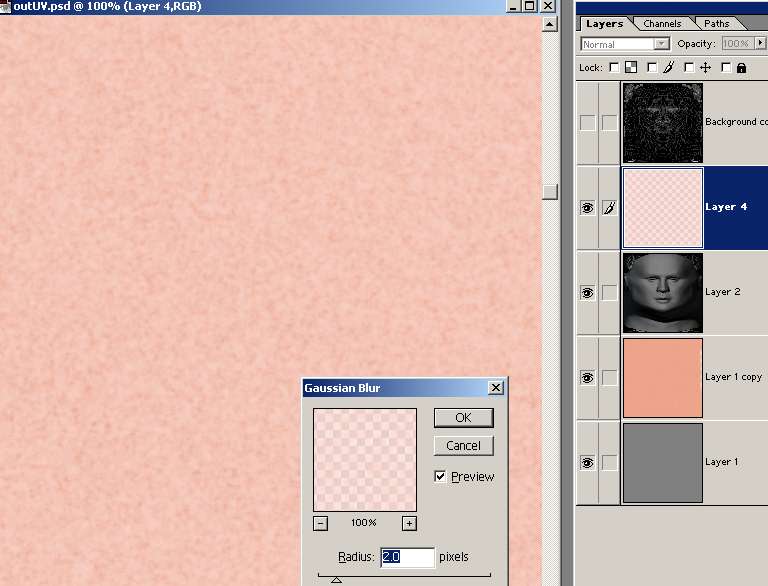Click the lock all padlock icon
The image size is (768, 586).
[741, 68]
